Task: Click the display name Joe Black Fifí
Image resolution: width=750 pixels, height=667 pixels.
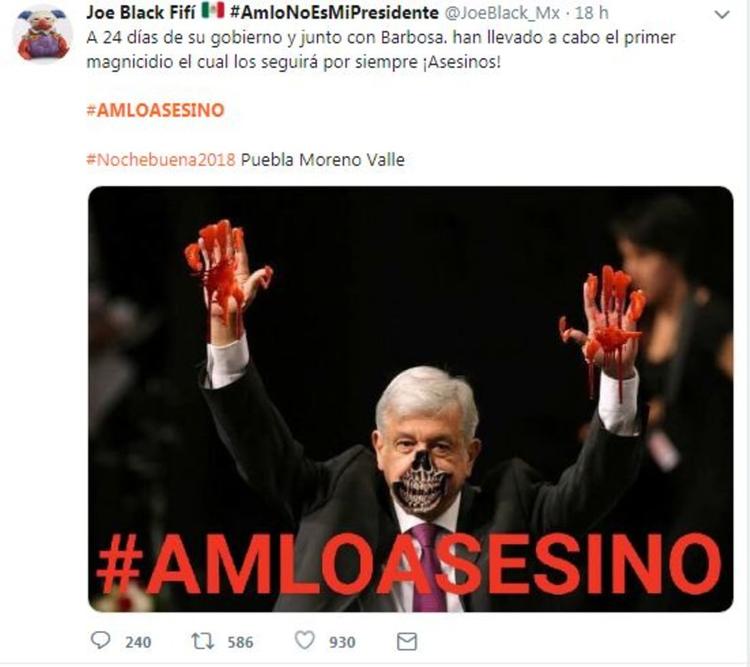Action: (141, 12)
